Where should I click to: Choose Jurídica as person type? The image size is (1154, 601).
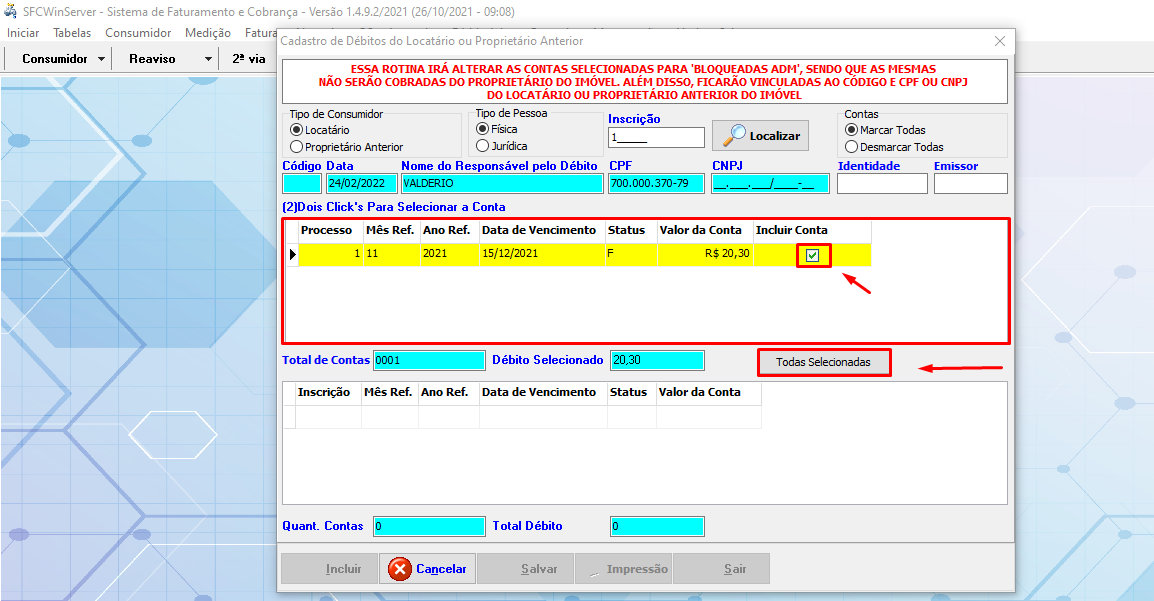click(482, 146)
